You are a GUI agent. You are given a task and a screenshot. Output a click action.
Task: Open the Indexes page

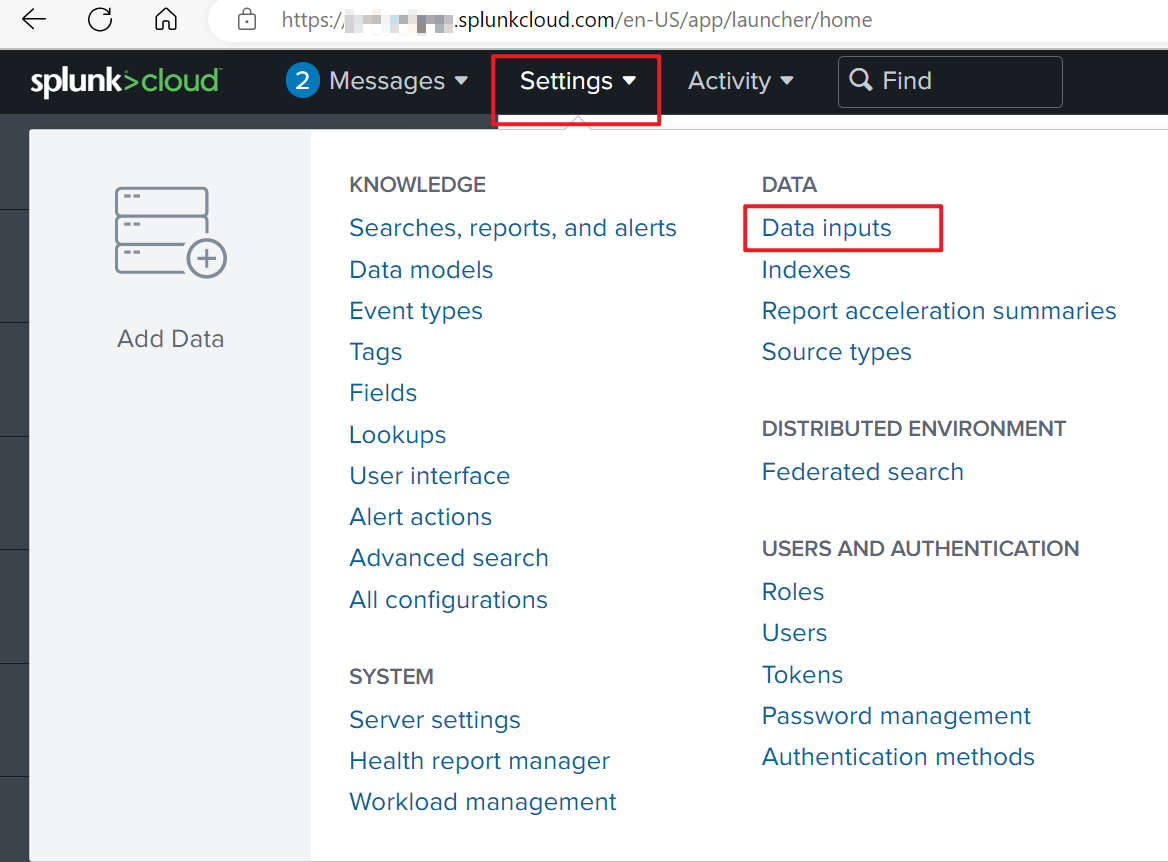tap(806, 269)
